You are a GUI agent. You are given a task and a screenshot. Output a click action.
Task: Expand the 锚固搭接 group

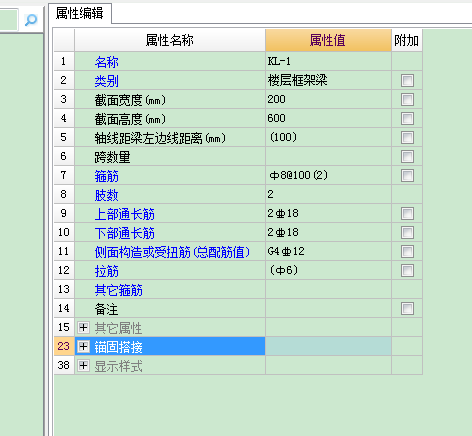click(x=83, y=347)
